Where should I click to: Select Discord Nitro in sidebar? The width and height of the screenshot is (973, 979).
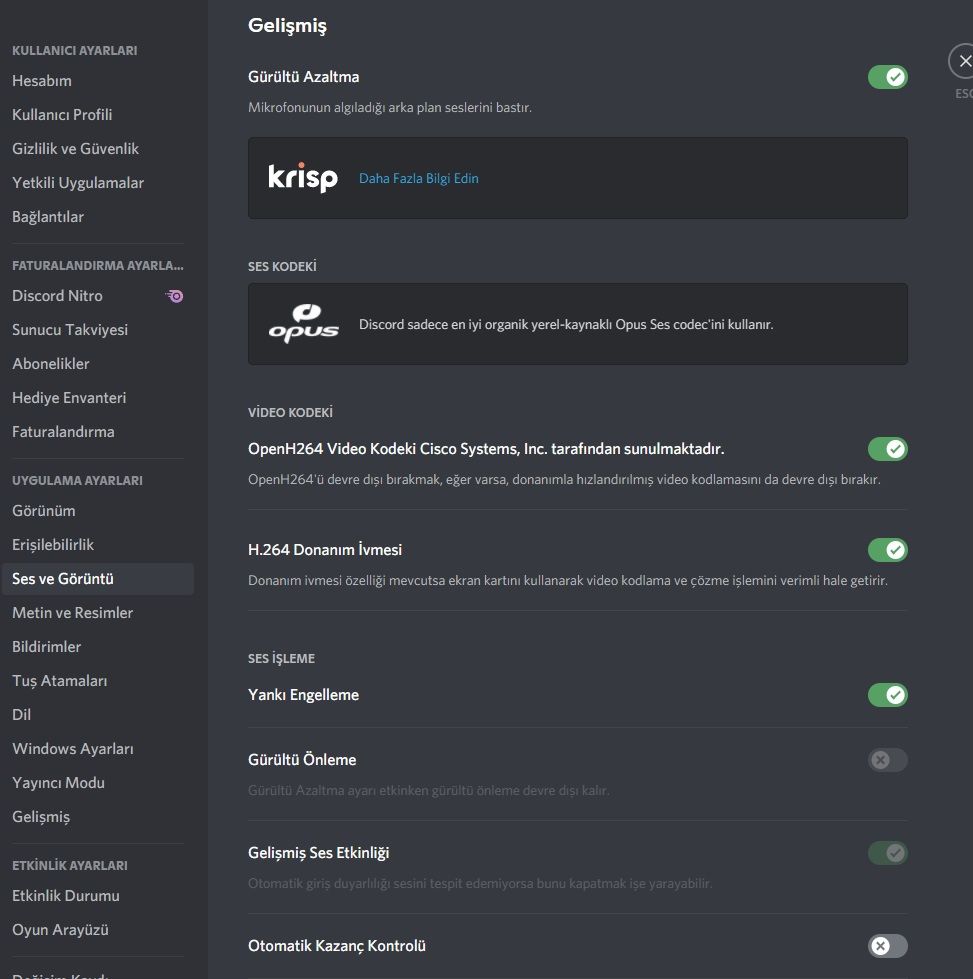point(58,296)
